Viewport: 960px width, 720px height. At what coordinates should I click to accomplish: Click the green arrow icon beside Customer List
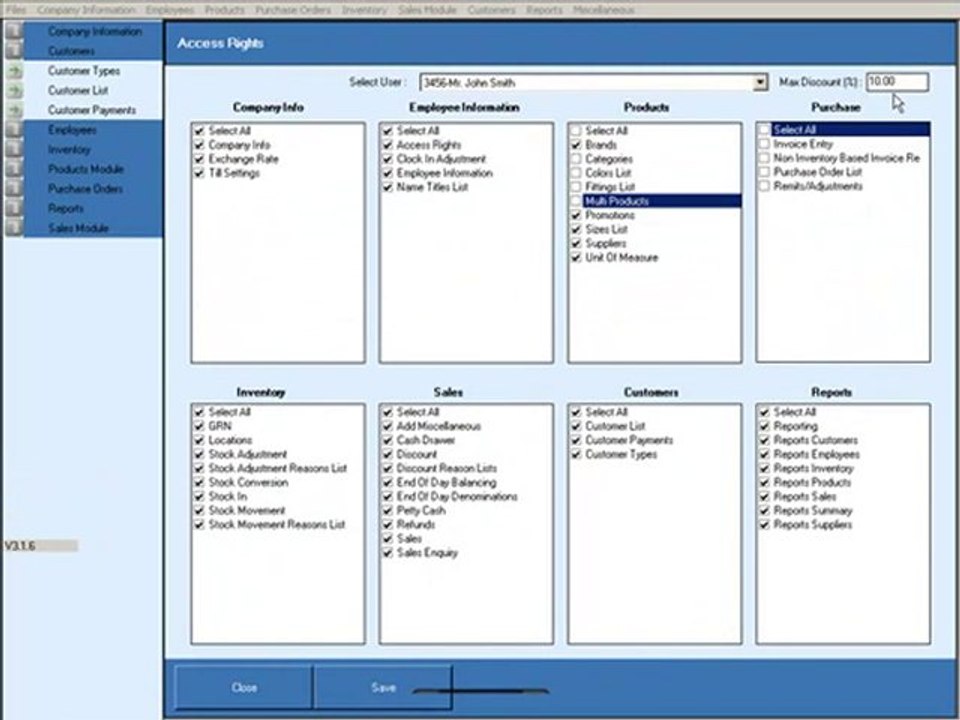click(15, 91)
